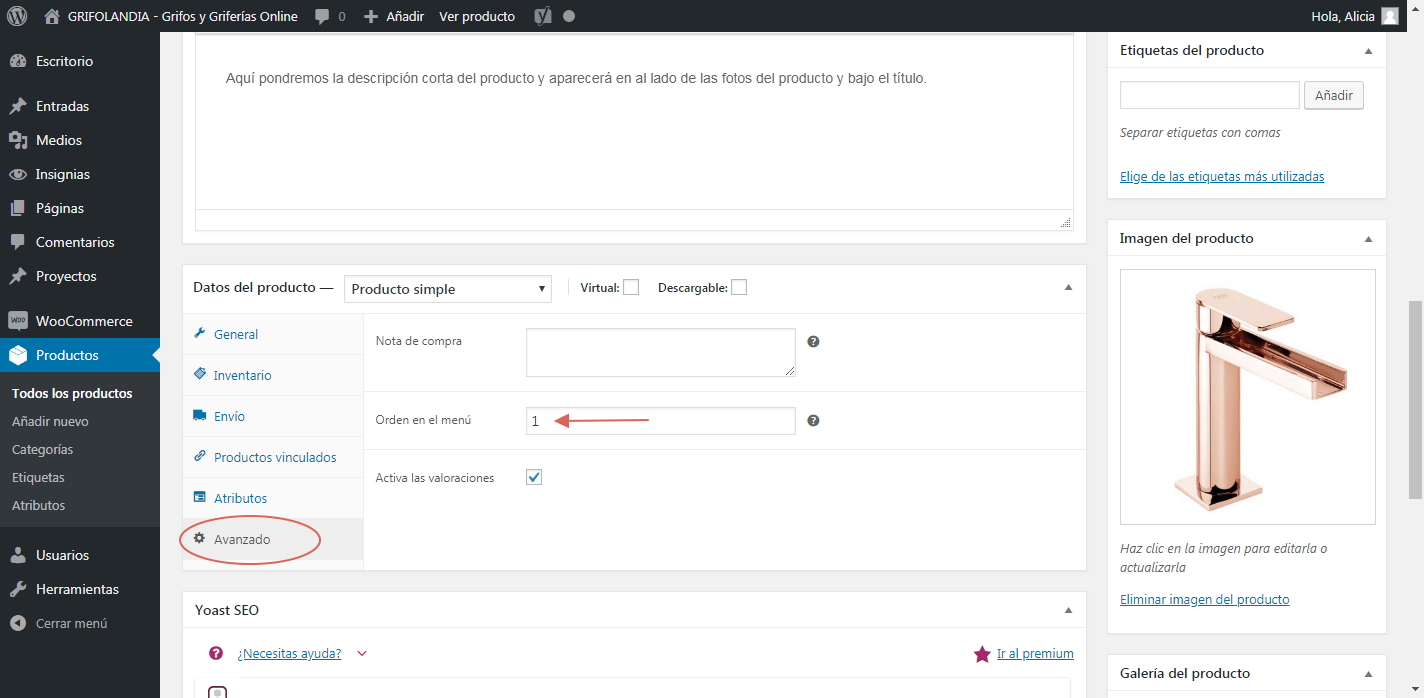The image size is (1424, 698).
Task: Open the comments bubble icon in admin bar
Action: 322,17
